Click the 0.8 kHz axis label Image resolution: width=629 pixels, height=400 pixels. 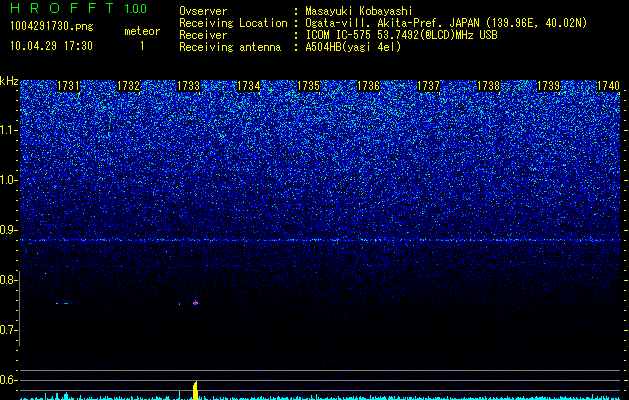point(9,280)
